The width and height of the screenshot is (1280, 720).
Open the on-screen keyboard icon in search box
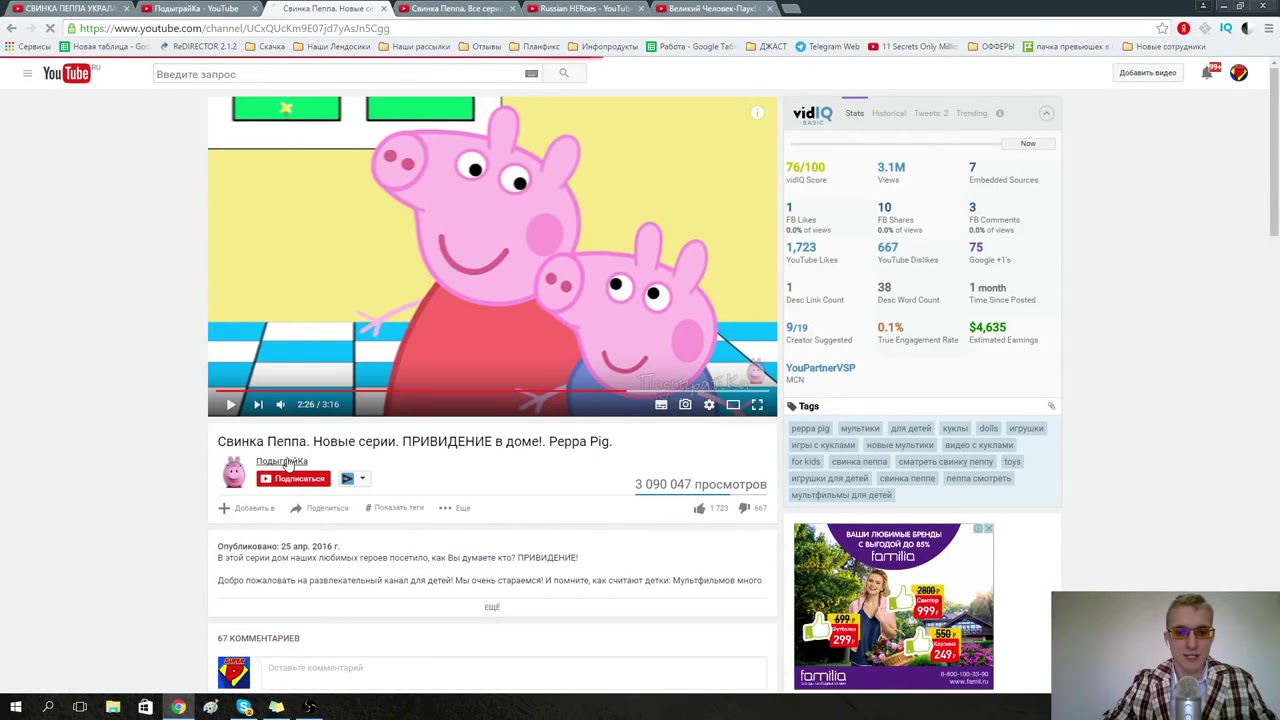point(532,73)
